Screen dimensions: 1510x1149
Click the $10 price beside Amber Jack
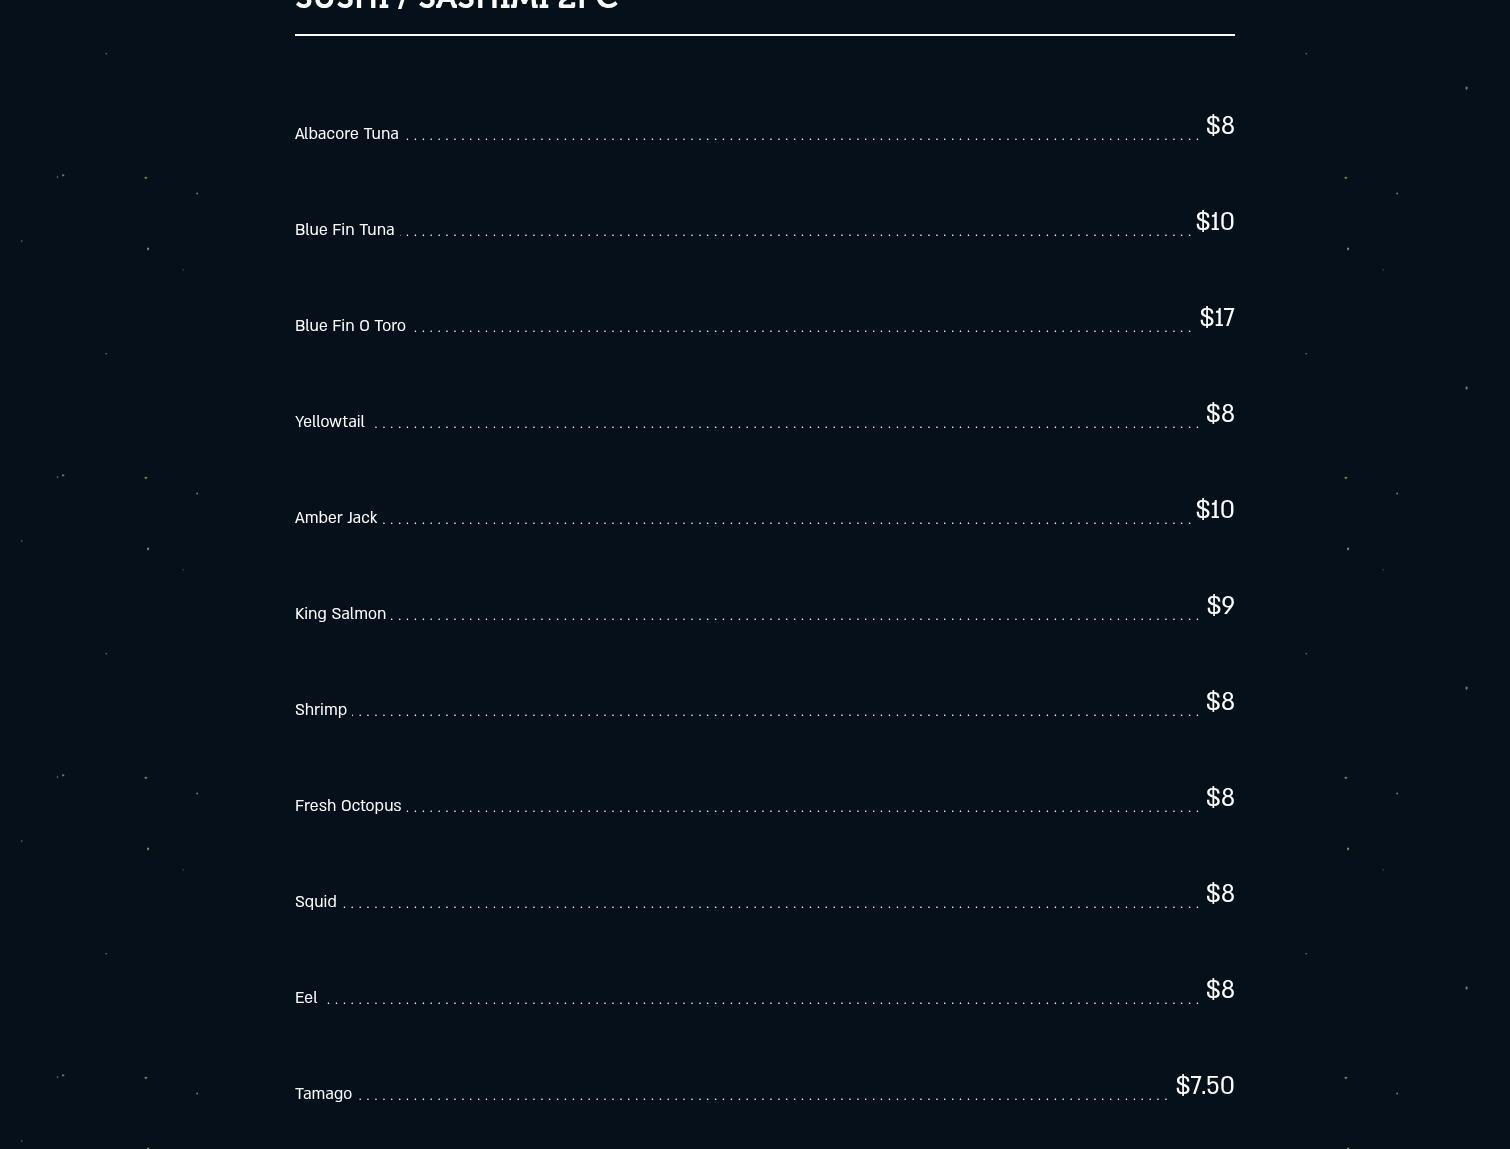(1214, 509)
